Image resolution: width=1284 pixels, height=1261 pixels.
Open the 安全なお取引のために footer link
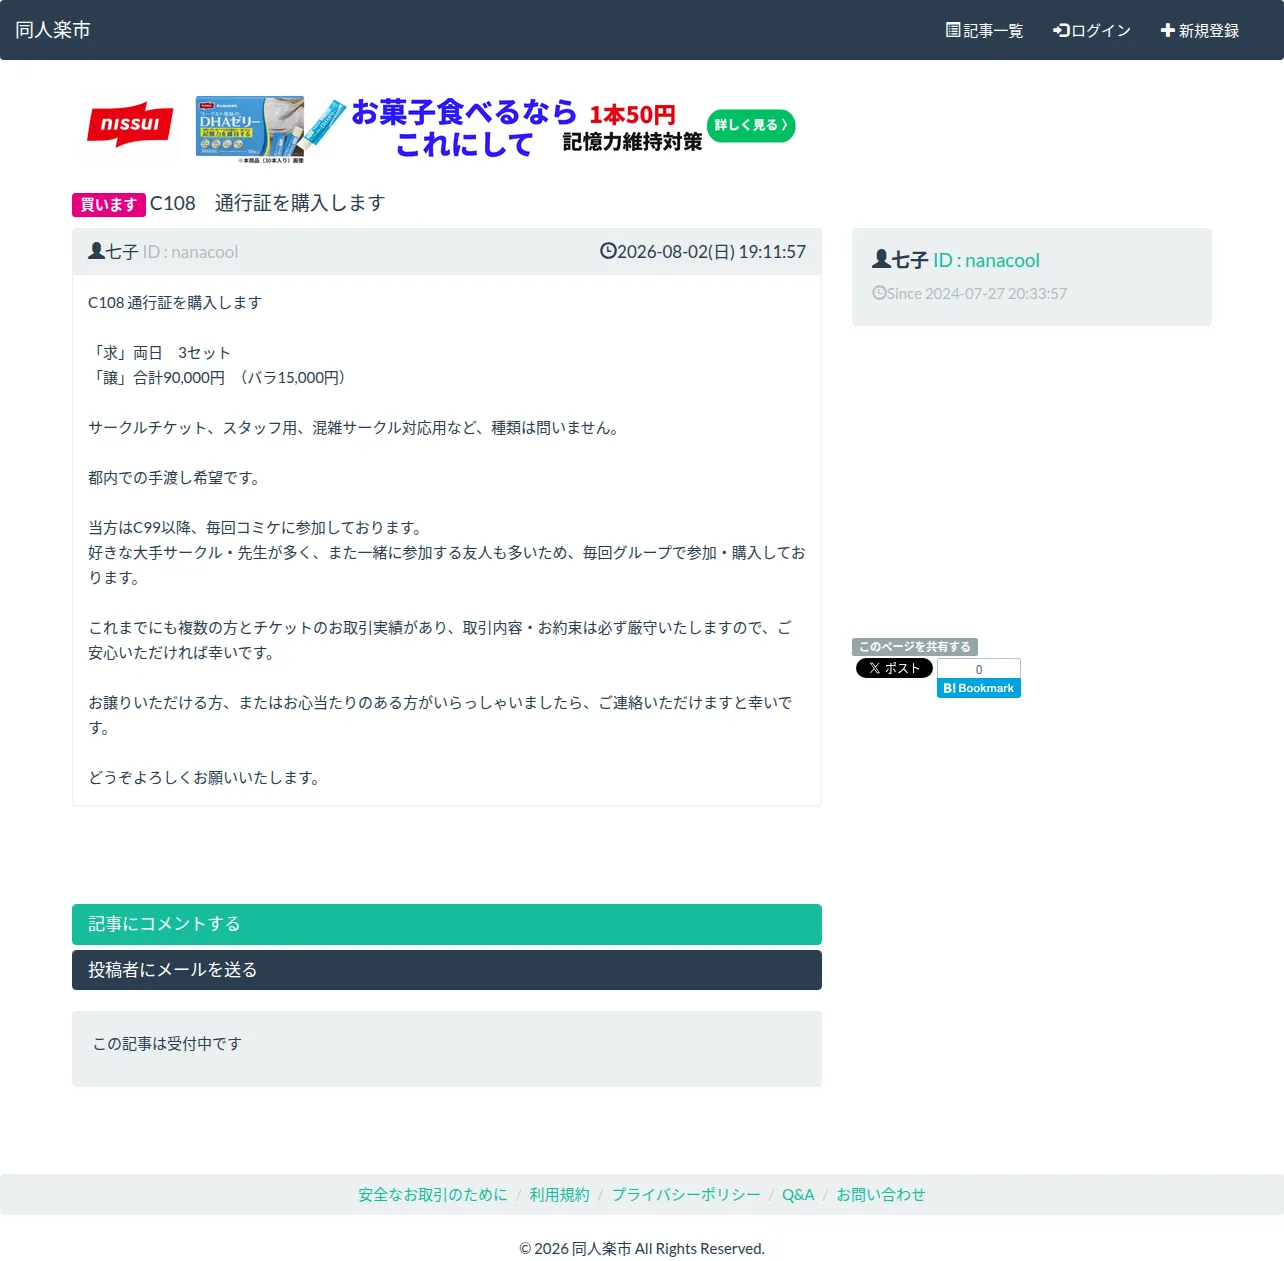point(433,1194)
